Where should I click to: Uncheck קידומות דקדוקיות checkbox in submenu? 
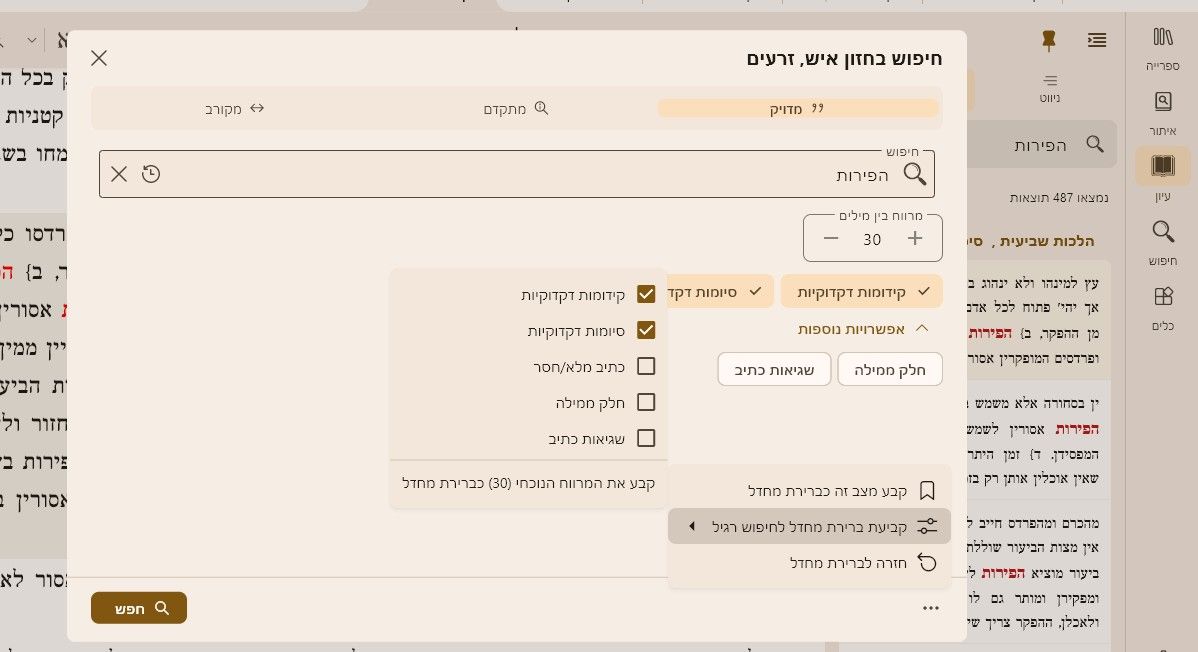646,294
